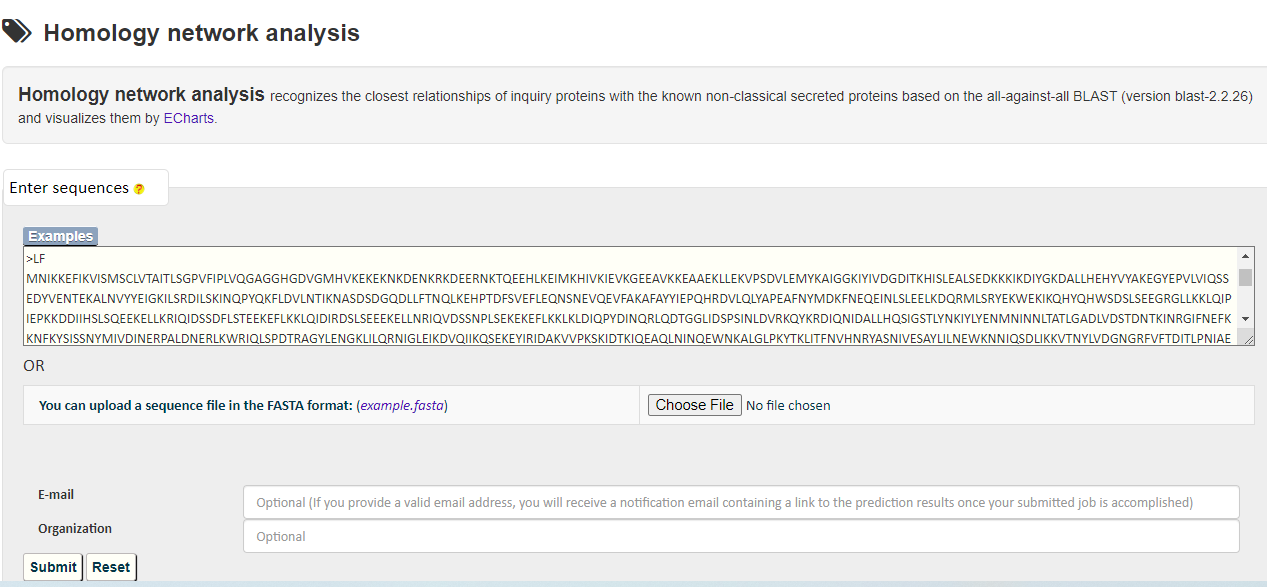Screen dimensions: 1267x587
Task: Click the scrollbar thumb in the sequence box
Action: click(x=1245, y=277)
